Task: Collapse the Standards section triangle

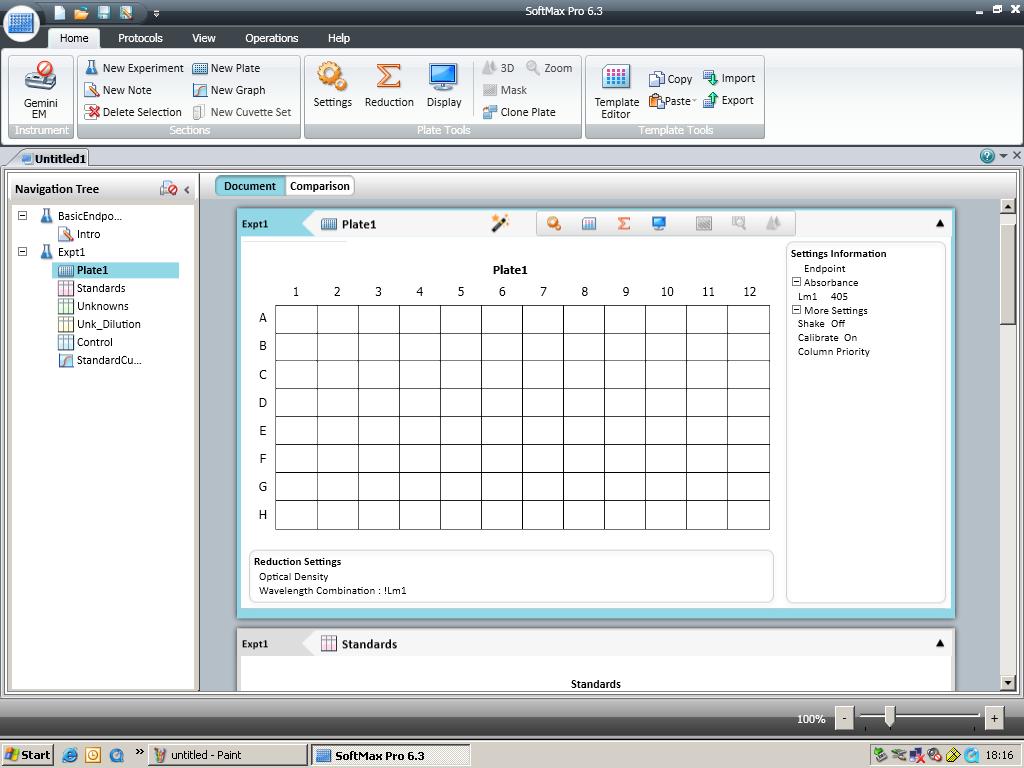Action: click(x=940, y=643)
